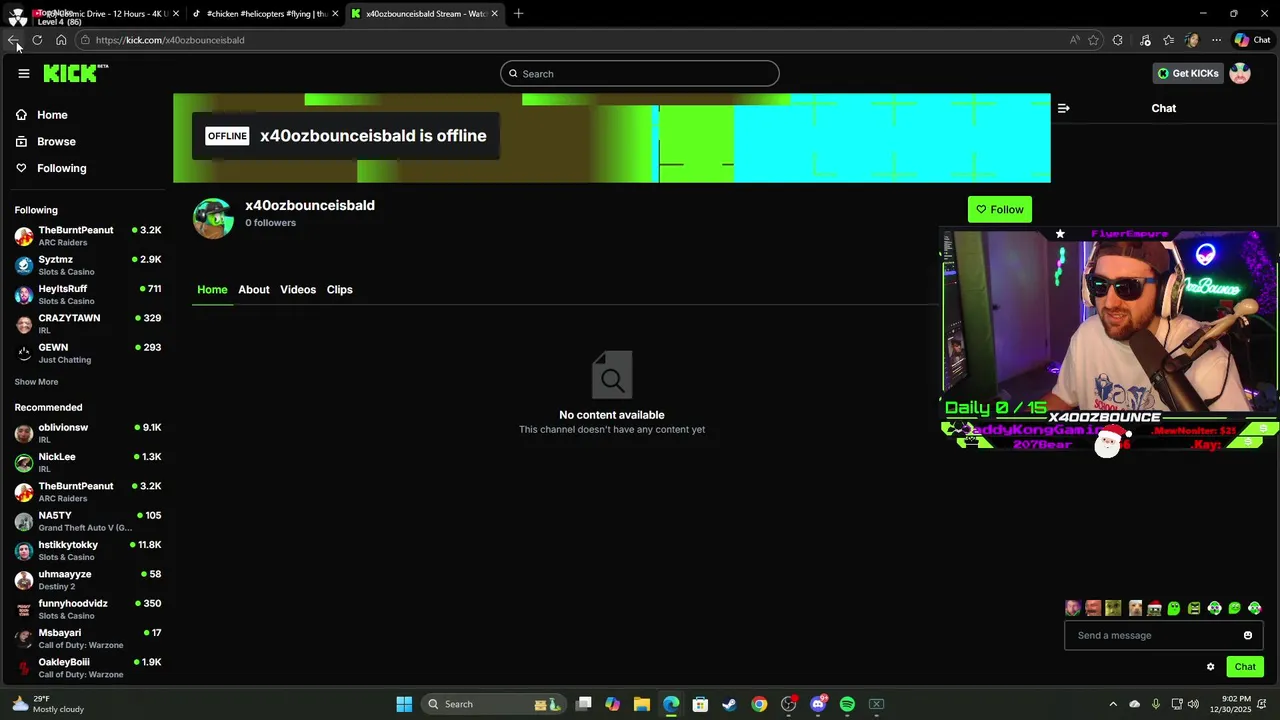Close the x40ozbounceisbald Stream tab

[x=494, y=14]
